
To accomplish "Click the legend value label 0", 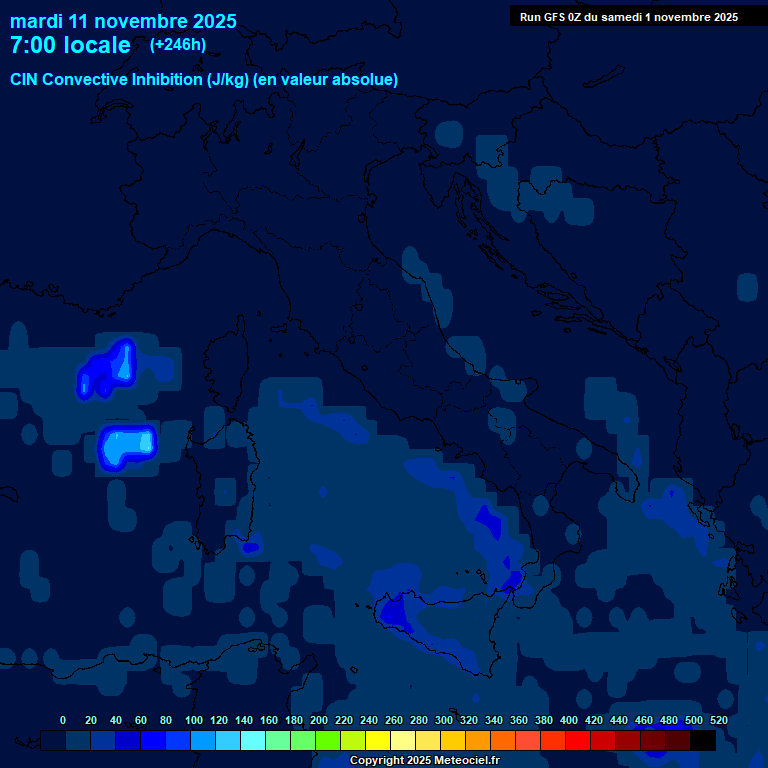I will click(63, 720).
